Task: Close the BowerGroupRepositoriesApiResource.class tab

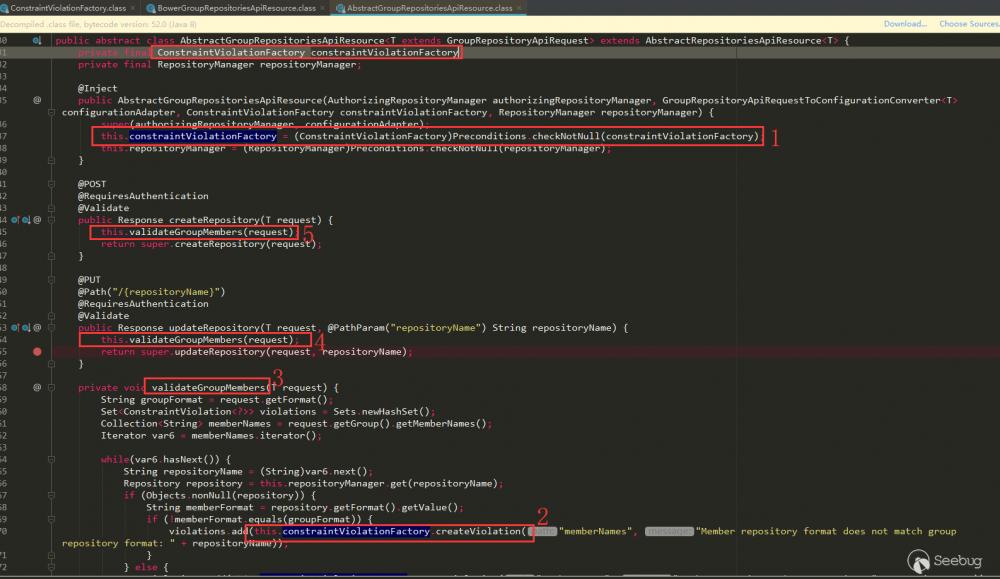Action: (323, 8)
